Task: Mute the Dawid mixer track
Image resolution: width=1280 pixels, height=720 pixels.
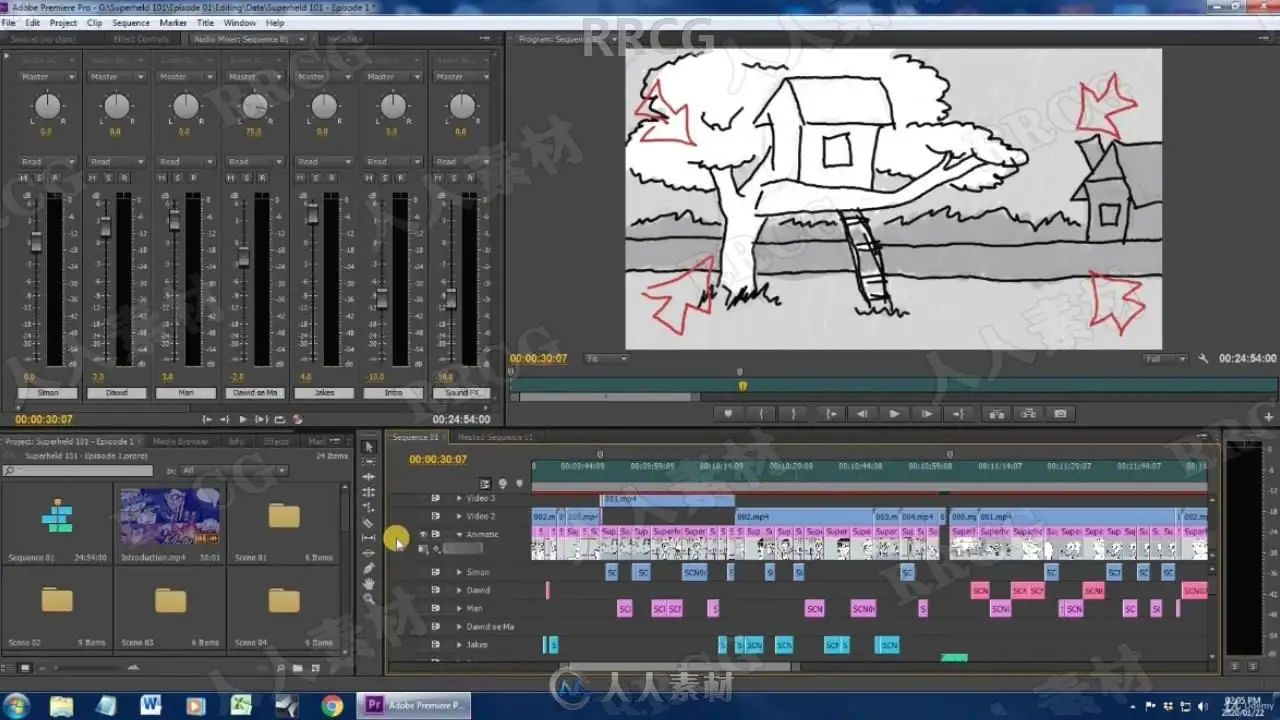Action: [92, 178]
